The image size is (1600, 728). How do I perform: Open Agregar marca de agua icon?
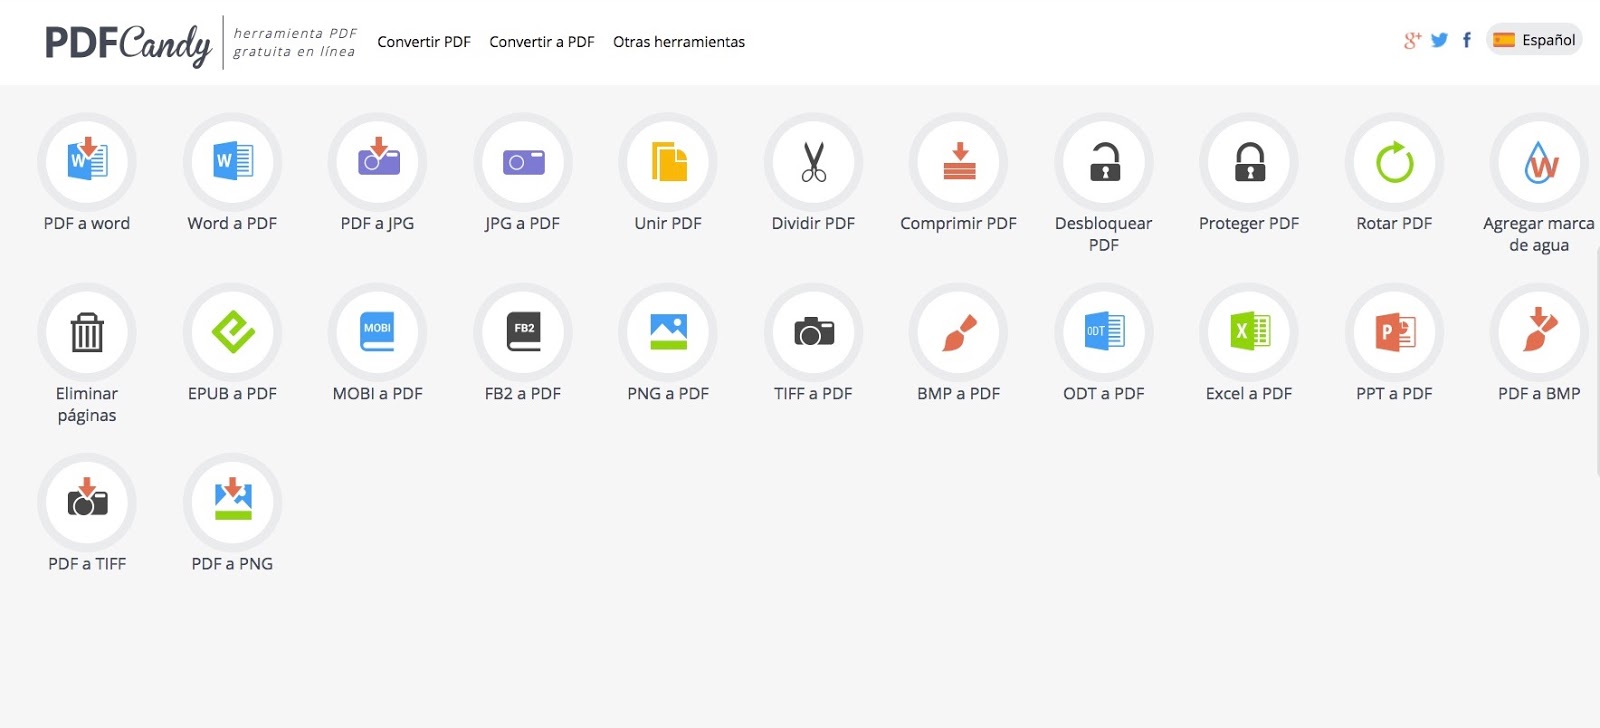click(x=1539, y=162)
